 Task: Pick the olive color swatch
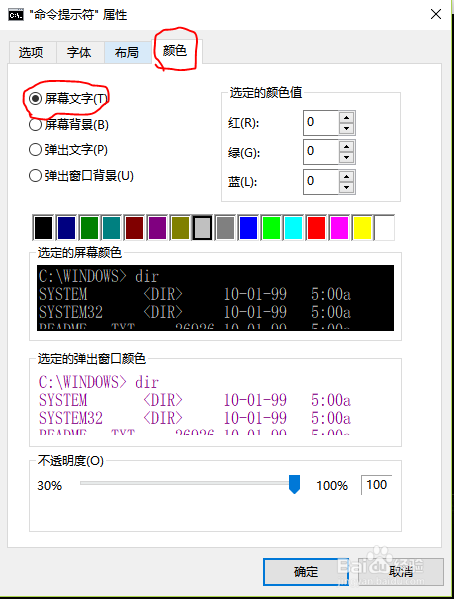click(x=180, y=228)
